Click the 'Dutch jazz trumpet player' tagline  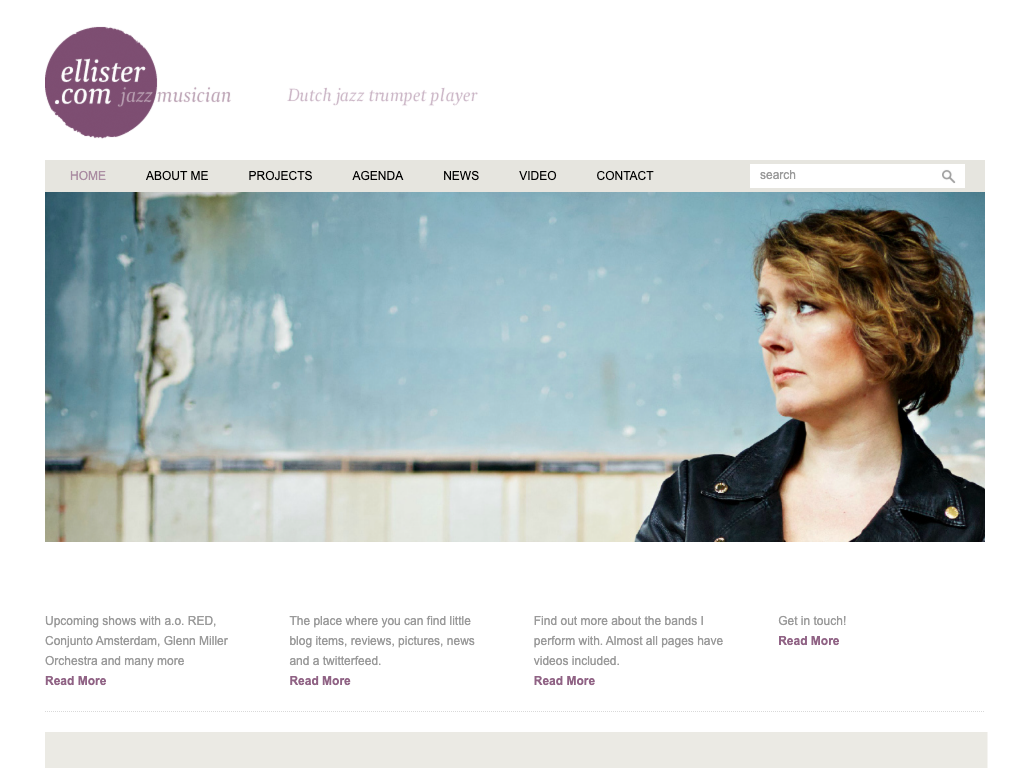click(x=383, y=95)
